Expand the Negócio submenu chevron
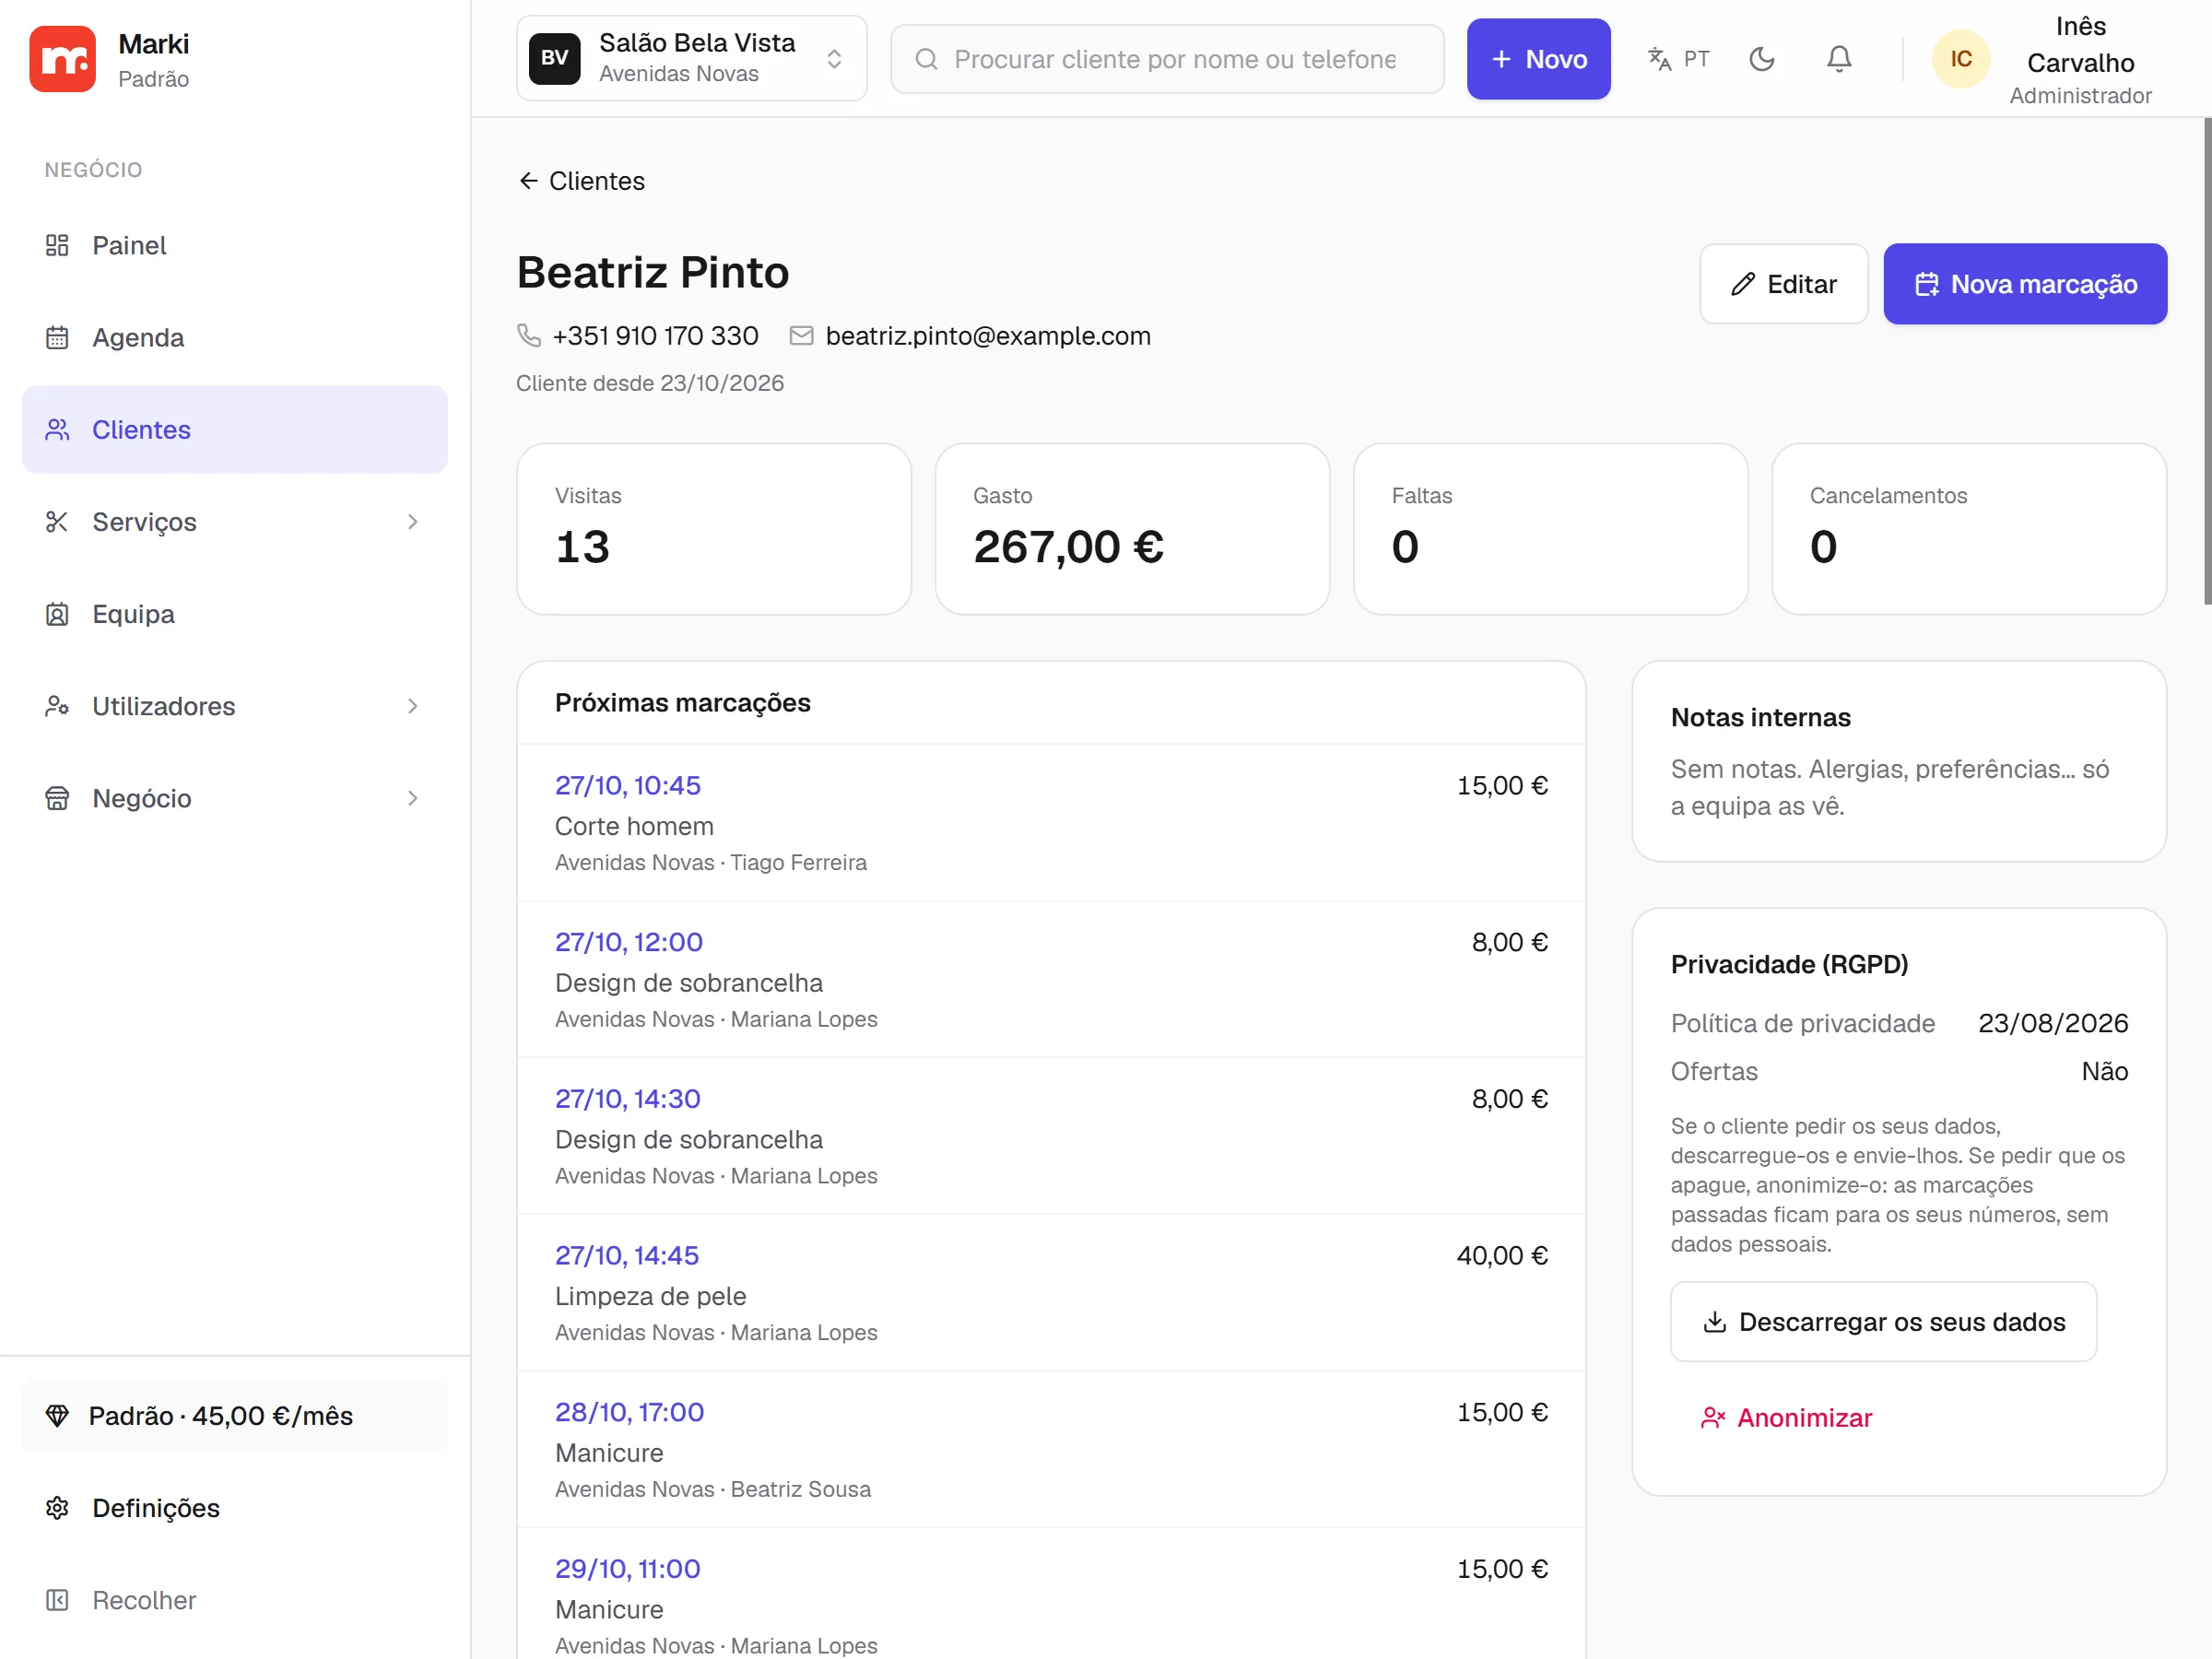The image size is (2212, 1659). (412, 798)
